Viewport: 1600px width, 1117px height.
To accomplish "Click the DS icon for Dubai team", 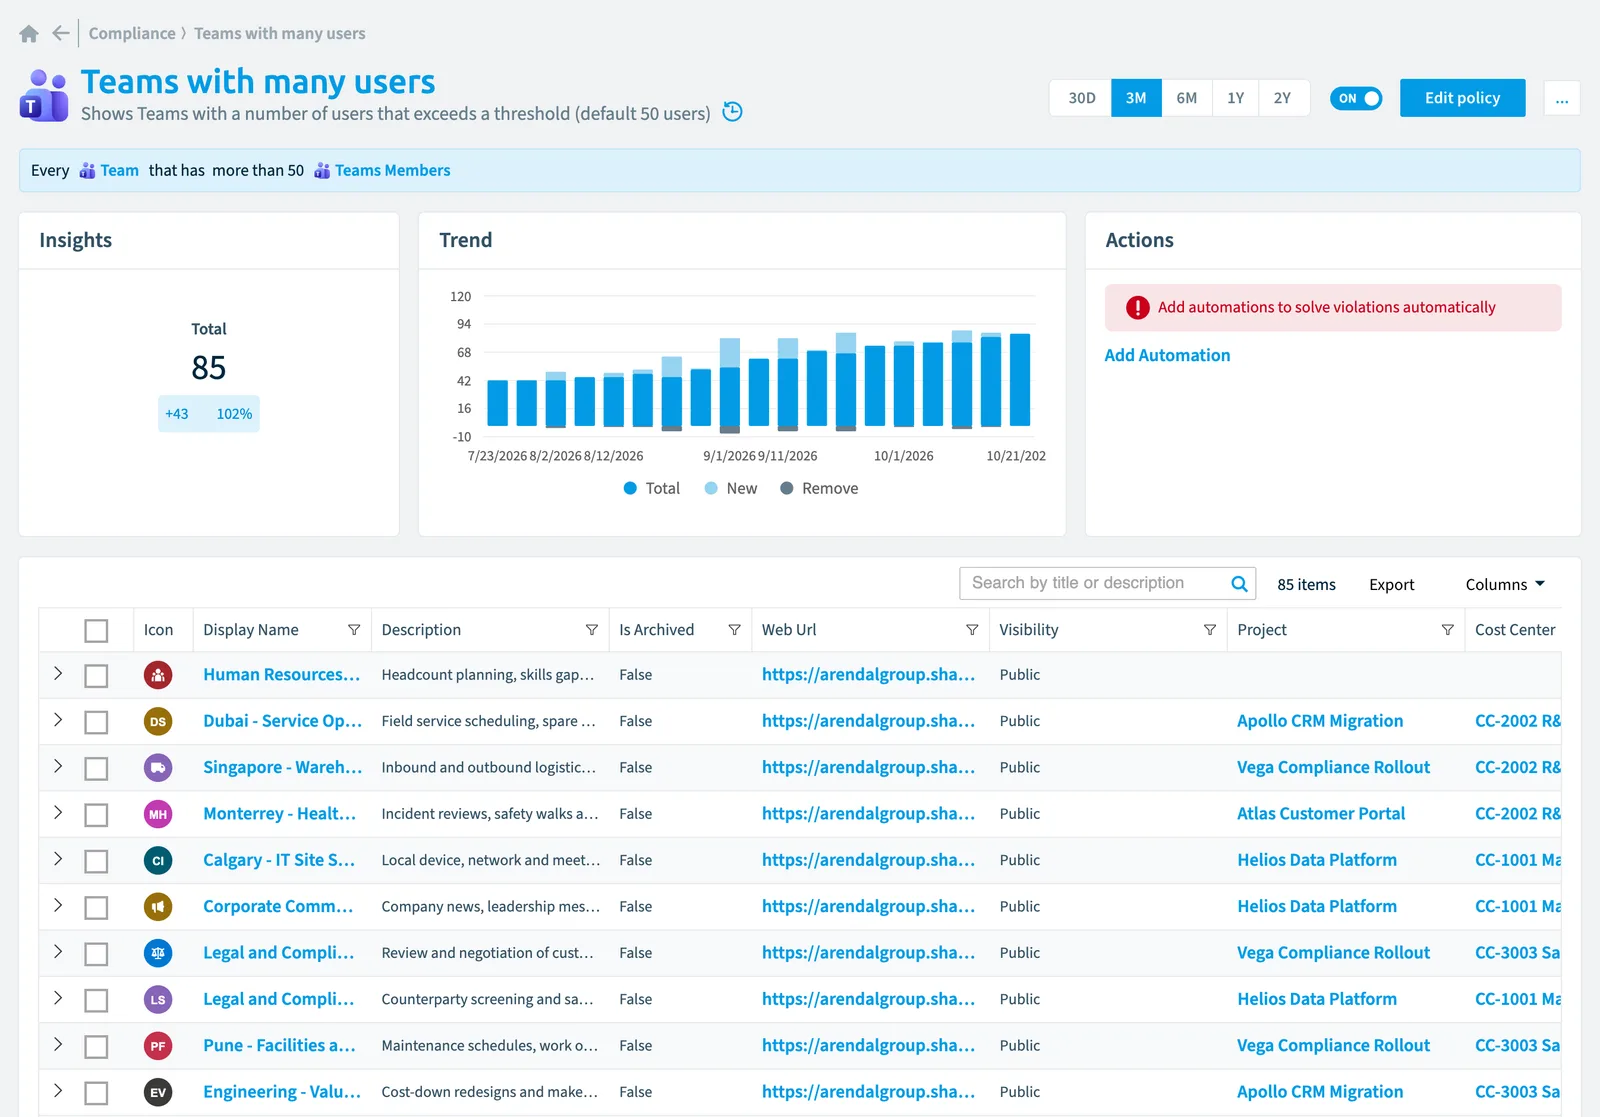I will point(158,721).
